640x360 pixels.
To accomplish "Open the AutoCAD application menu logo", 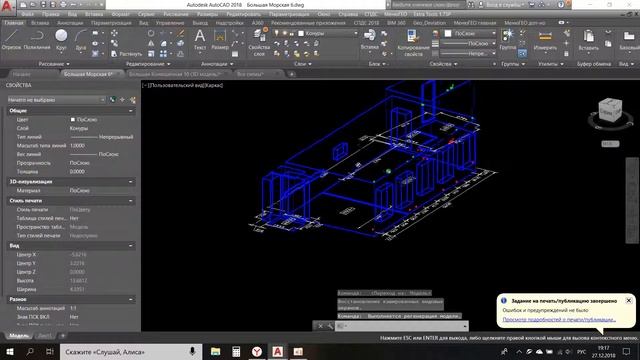I will tap(7, 6).
